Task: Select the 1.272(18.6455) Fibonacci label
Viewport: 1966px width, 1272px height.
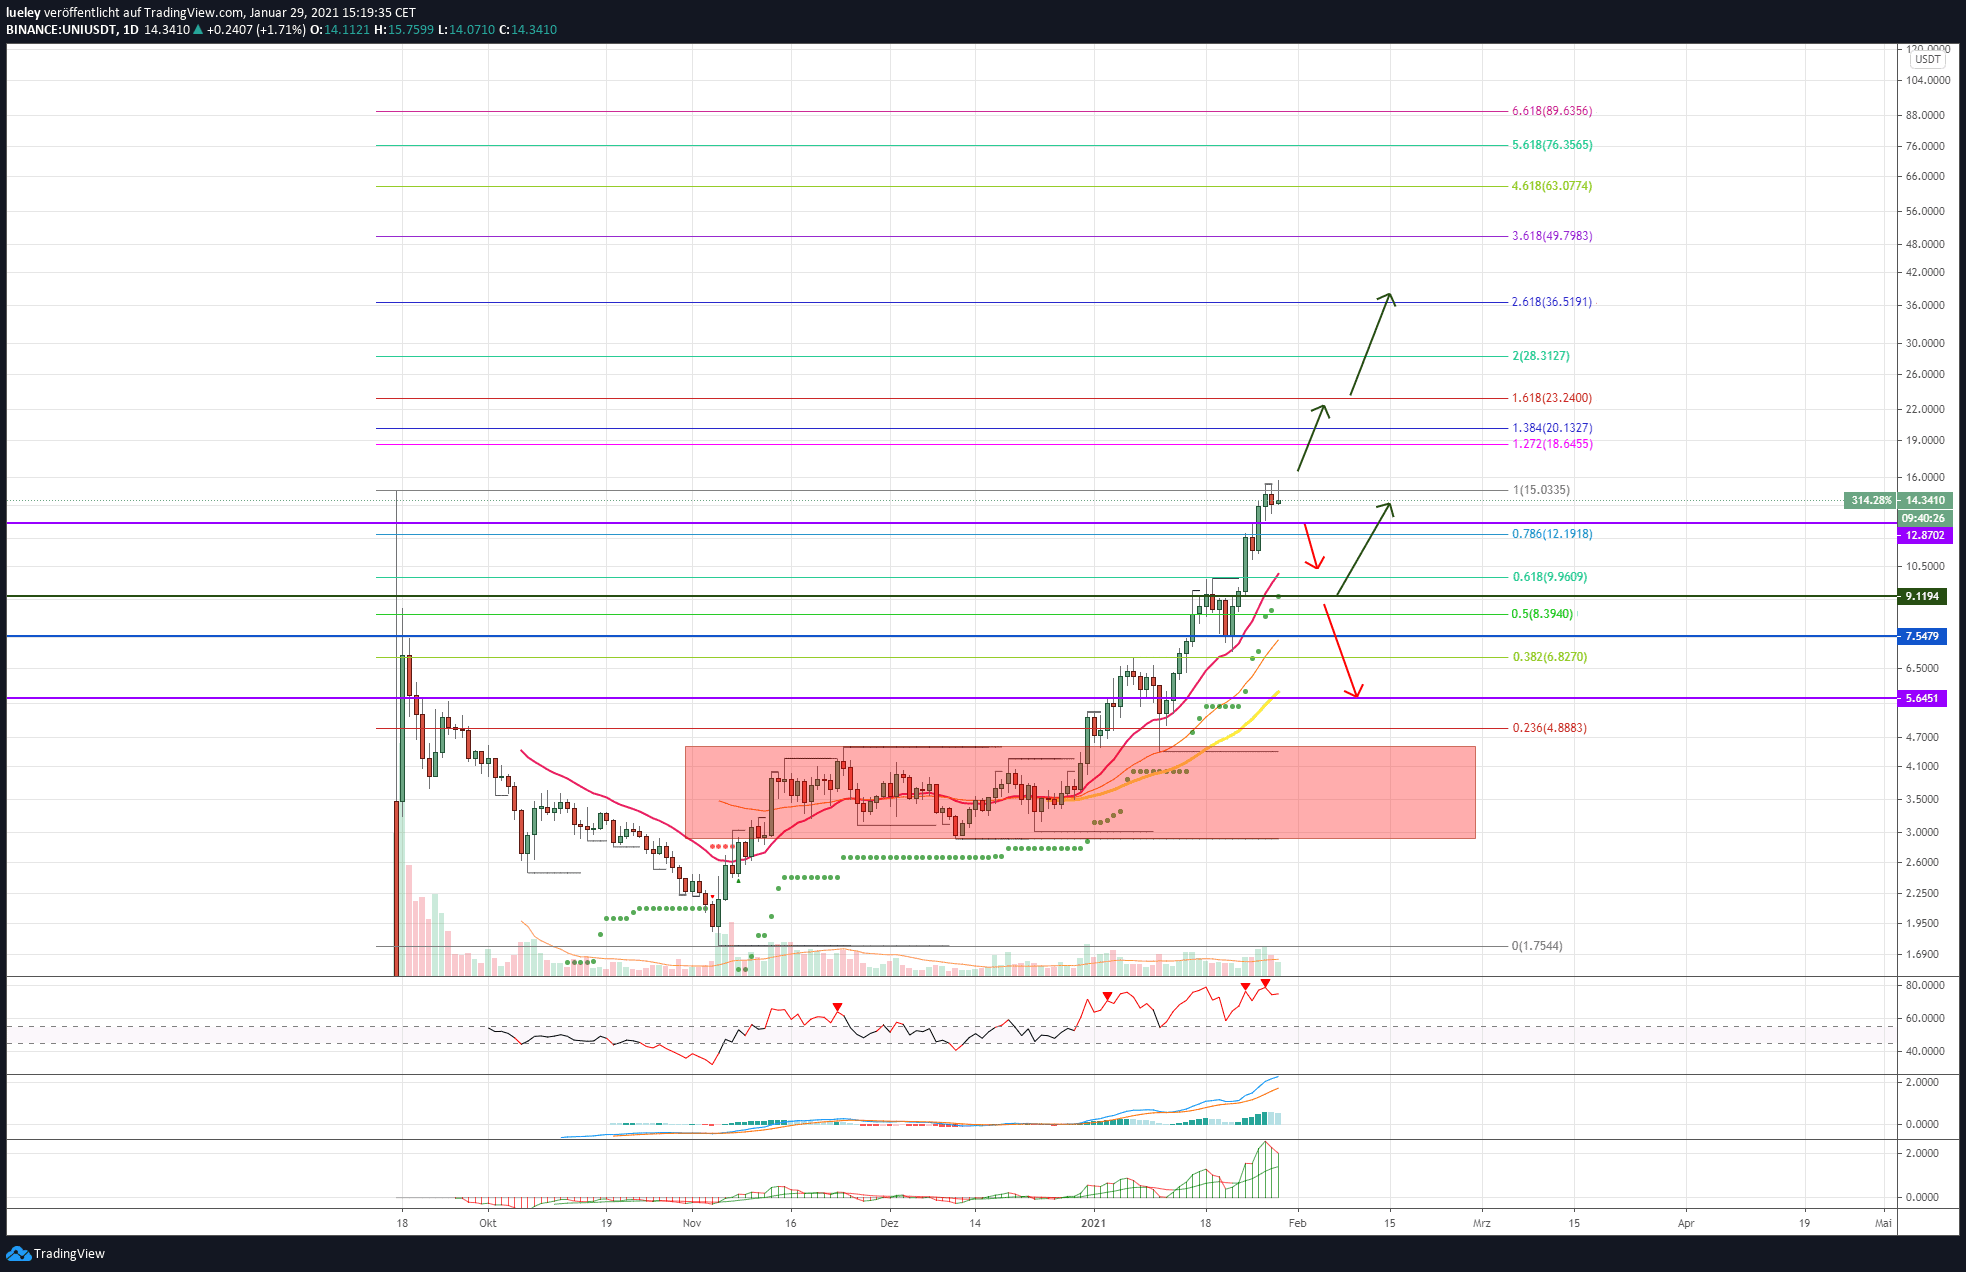Action: pos(1552,444)
